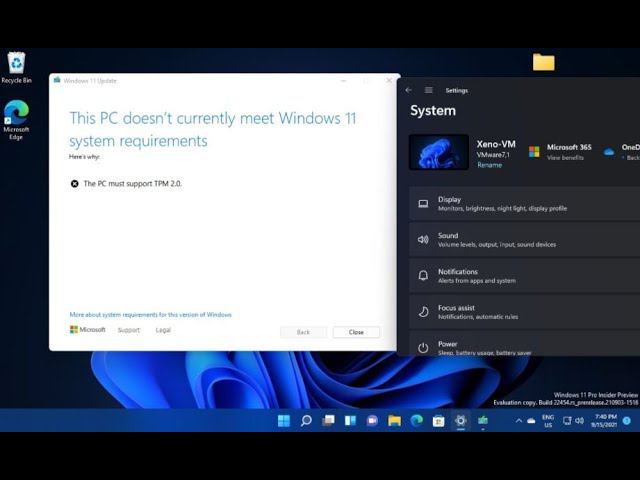Show hidden tray icons chevron
The width and height of the screenshot is (640, 480).
[518, 420]
